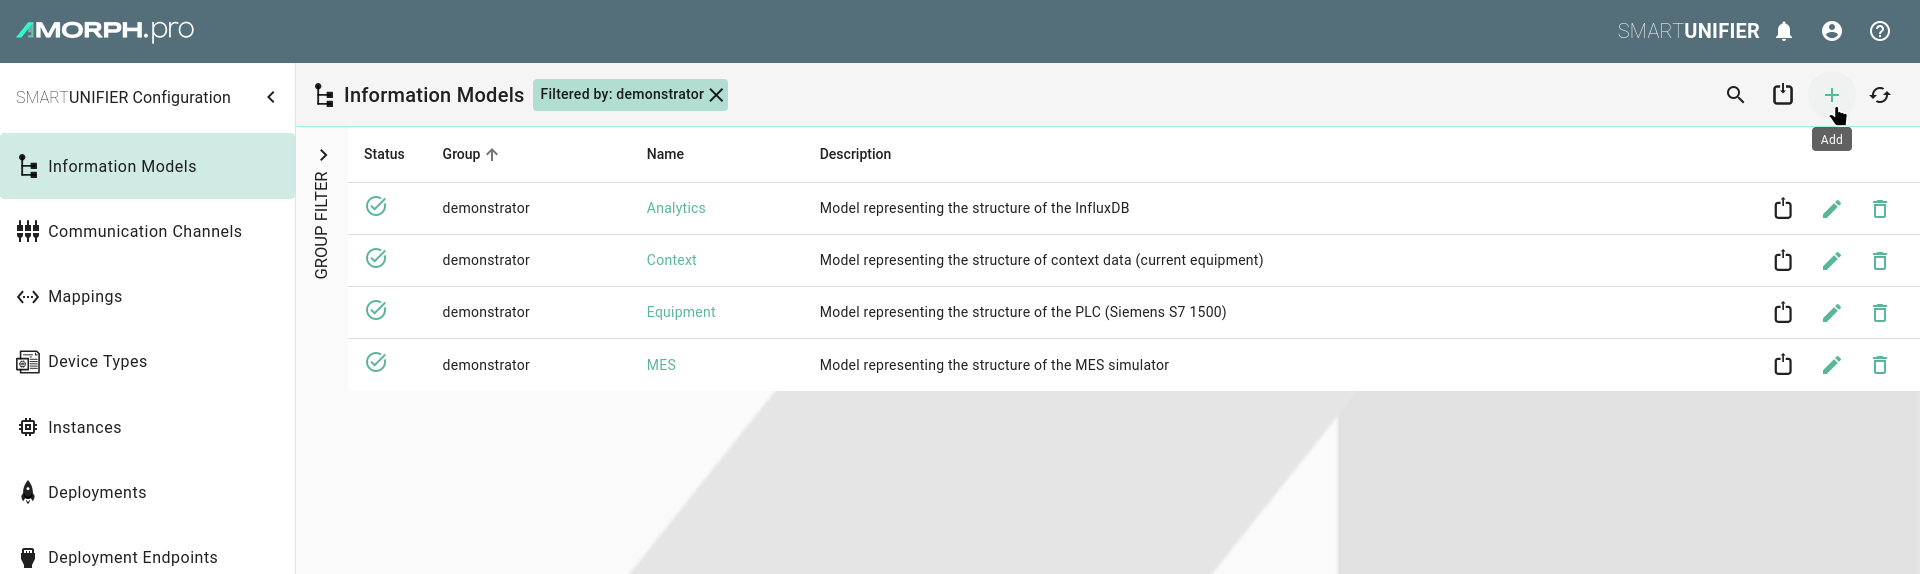Sort by Group column arrow
The width and height of the screenshot is (1920, 574).
click(492, 154)
